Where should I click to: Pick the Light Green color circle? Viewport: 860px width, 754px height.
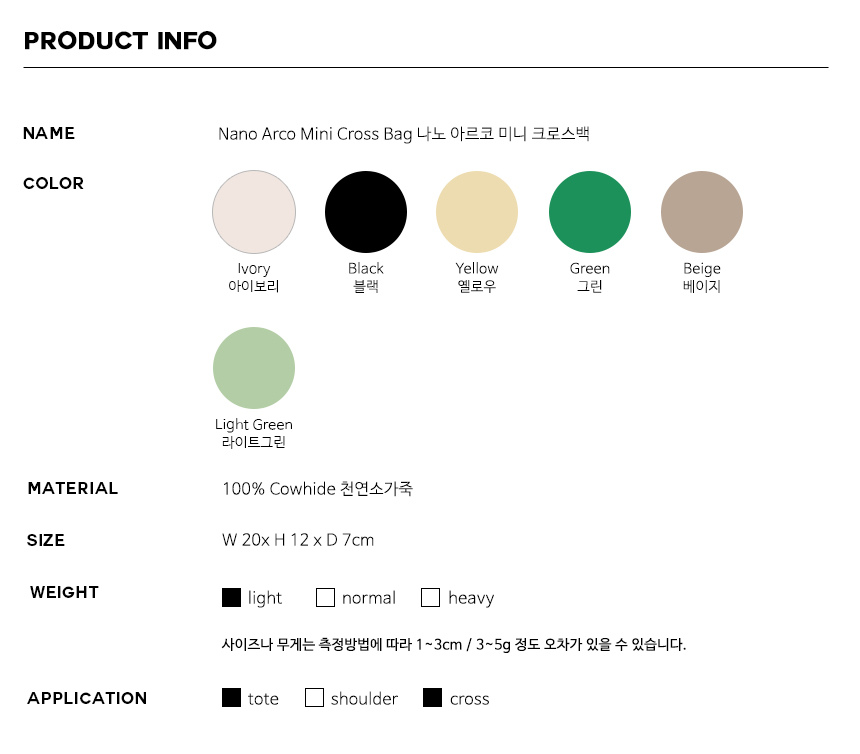pyautogui.click(x=254, y=368)
